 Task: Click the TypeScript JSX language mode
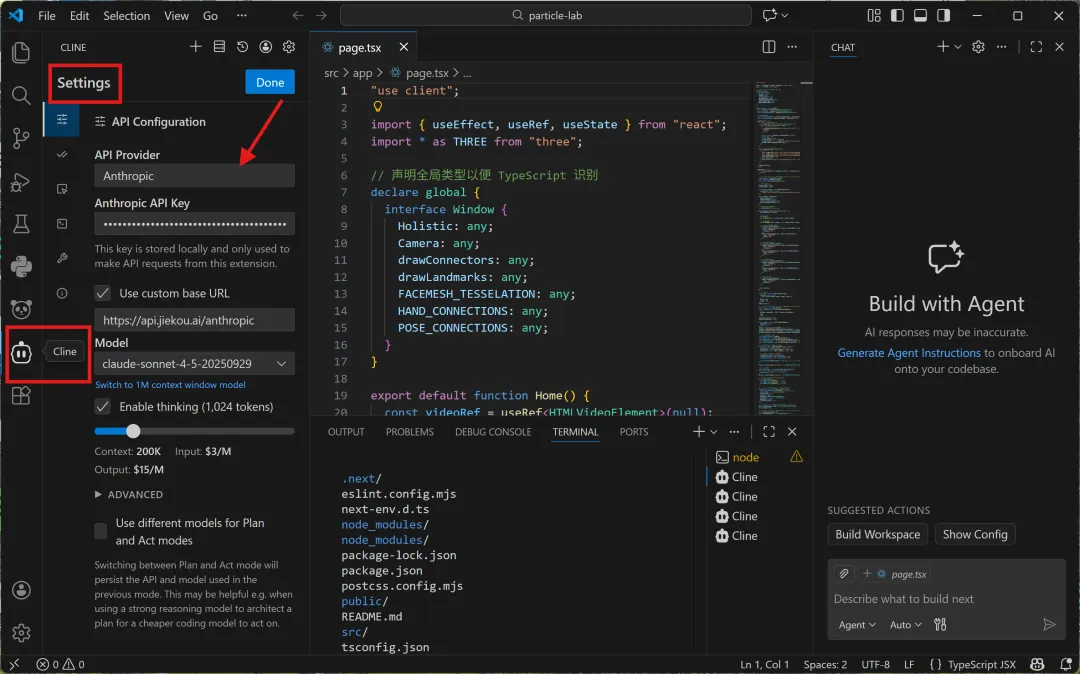(x=982, y=664)
